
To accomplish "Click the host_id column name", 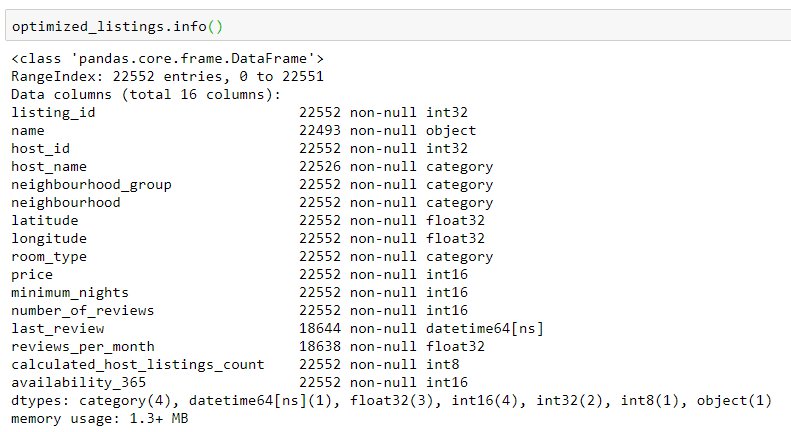I will (x=40, y=148).
